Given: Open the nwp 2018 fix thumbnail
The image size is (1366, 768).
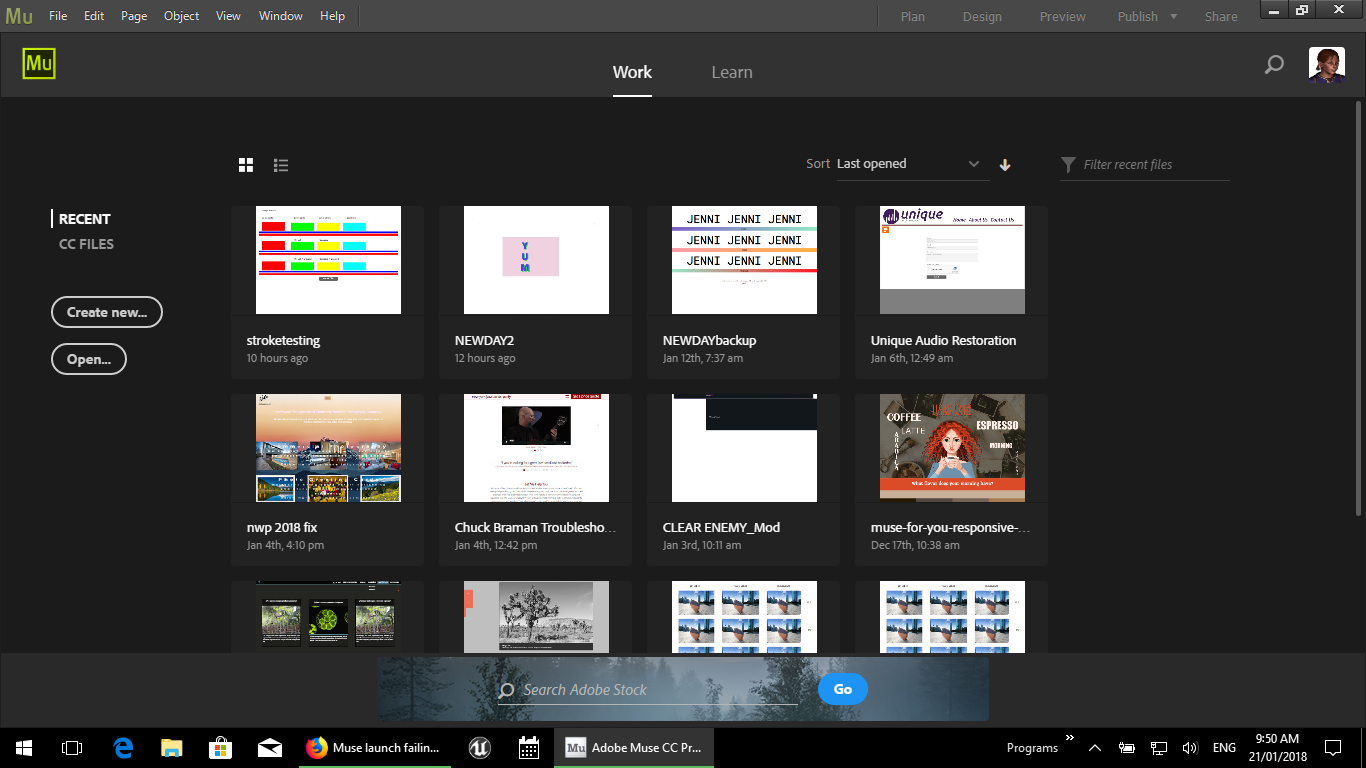Looking at the screenshot, I should pos(328,447).
